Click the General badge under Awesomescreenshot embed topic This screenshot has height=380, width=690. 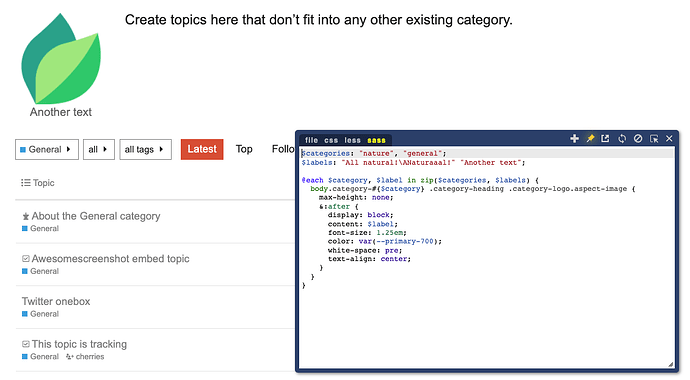[x=40, y=271]
